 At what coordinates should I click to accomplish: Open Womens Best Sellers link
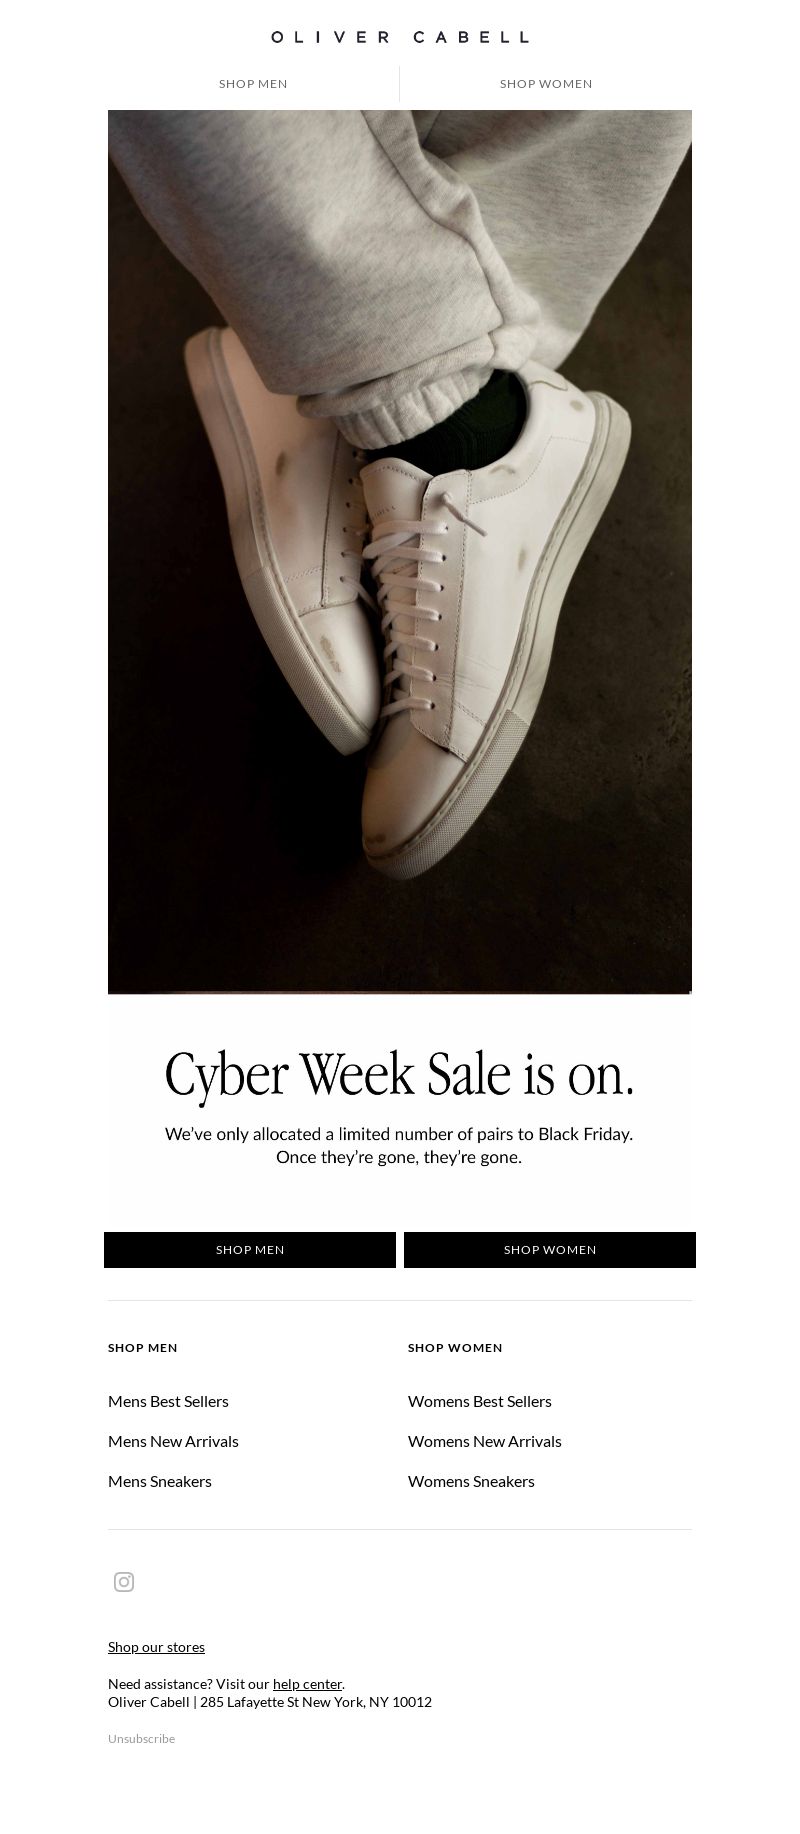coord(480,1401)
